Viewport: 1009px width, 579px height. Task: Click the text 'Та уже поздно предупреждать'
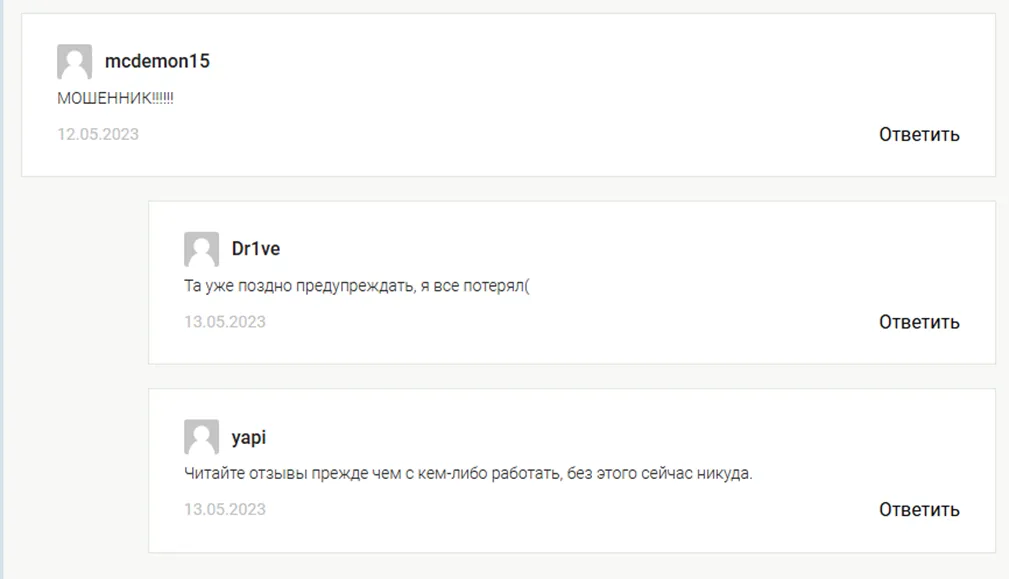299,286
